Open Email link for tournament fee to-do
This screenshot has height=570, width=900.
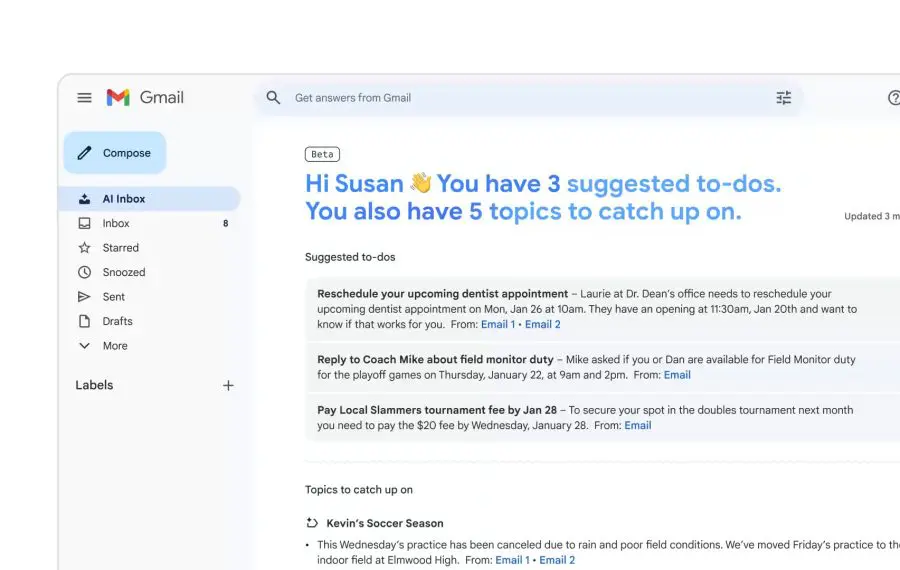coord(638,426)
